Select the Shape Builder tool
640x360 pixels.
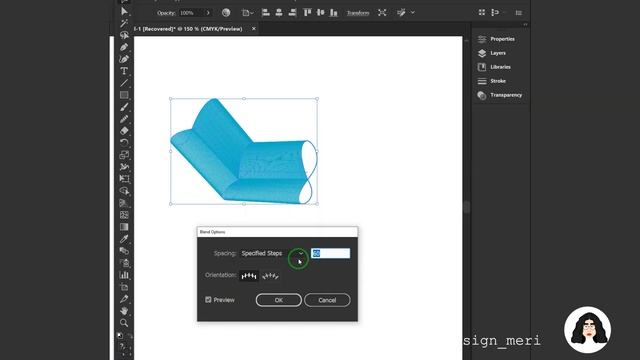tap(124, 191)
